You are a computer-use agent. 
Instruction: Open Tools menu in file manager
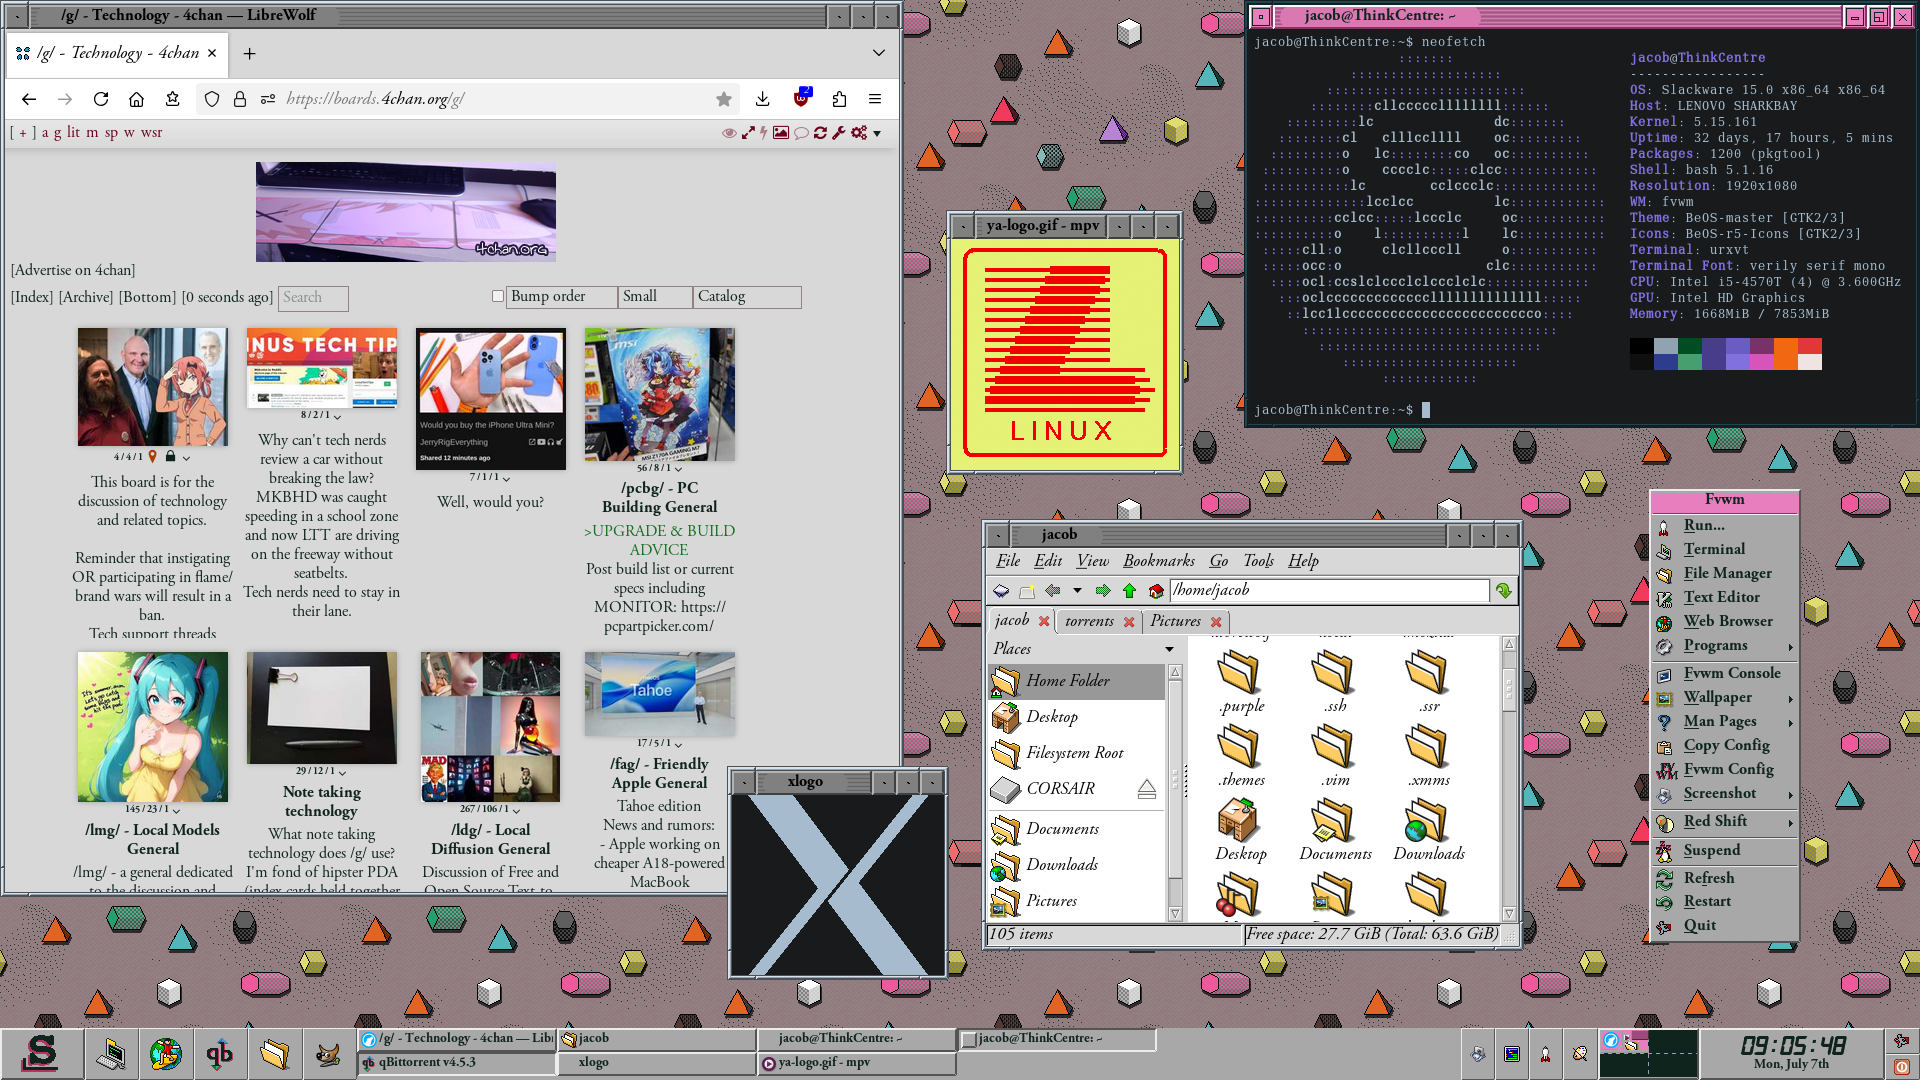tap(1258, 561)
